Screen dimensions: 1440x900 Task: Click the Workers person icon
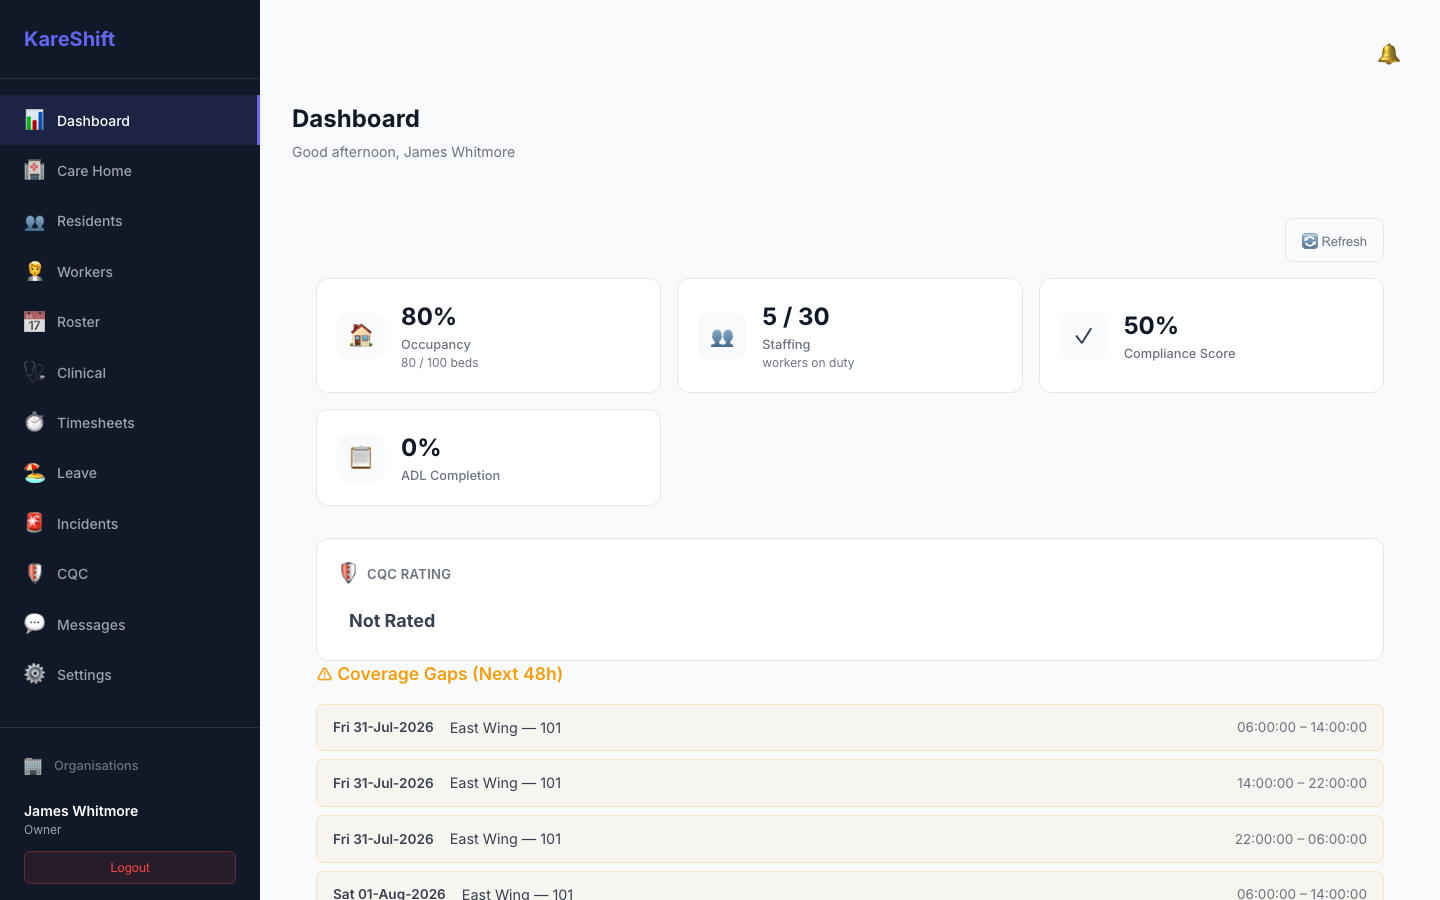pyautogui.click(x=34, y=271)
